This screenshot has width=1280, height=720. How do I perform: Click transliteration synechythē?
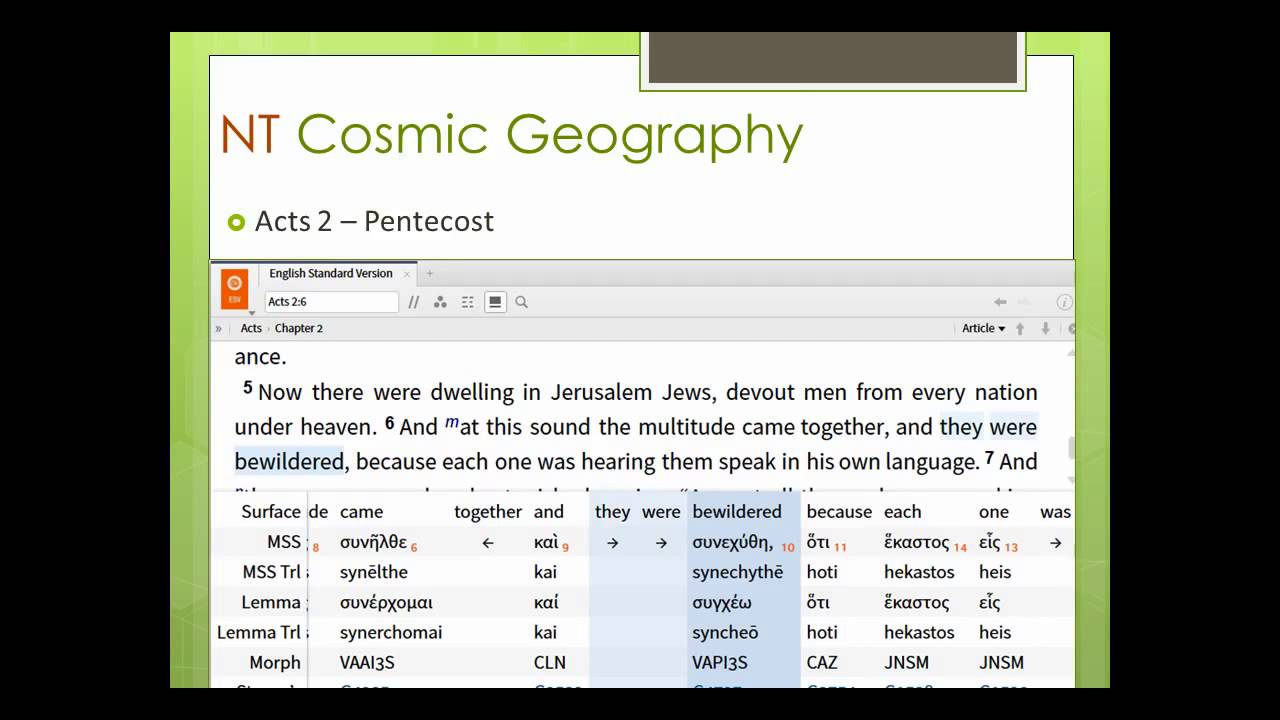[738, 572]
